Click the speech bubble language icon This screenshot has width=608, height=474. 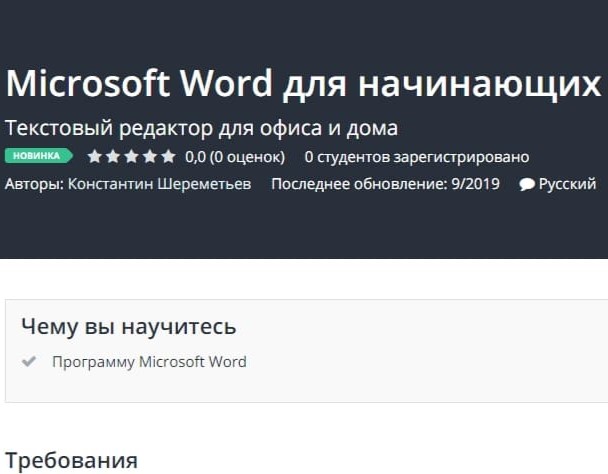(527, 184)
